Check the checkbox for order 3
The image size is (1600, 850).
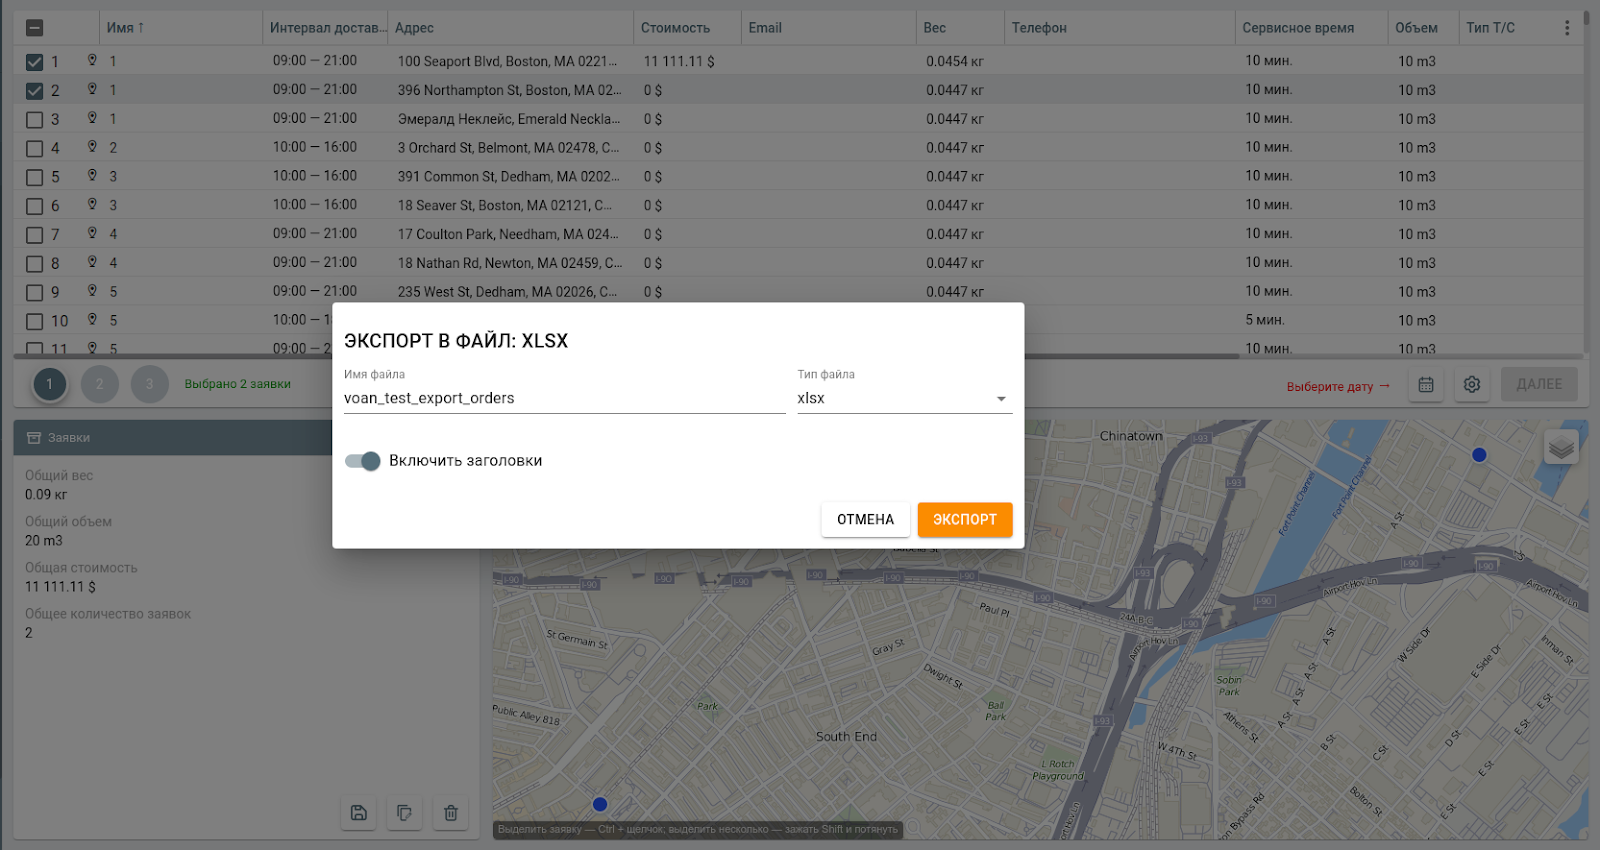pyautogui.click(x=34, y=120)
